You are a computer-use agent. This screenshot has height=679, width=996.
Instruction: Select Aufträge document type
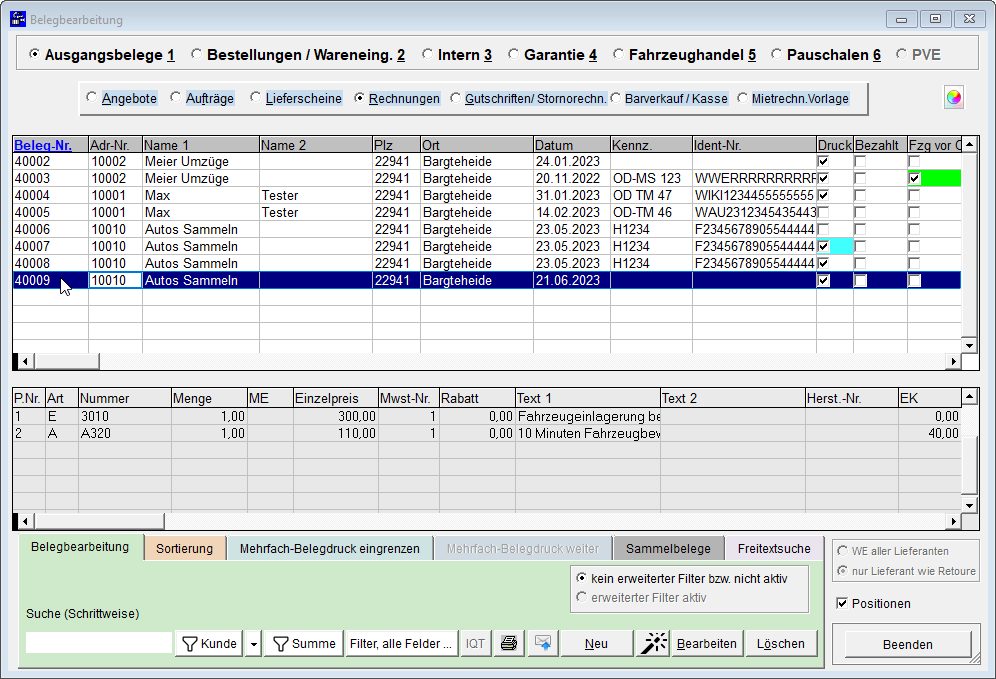[175, 98]
